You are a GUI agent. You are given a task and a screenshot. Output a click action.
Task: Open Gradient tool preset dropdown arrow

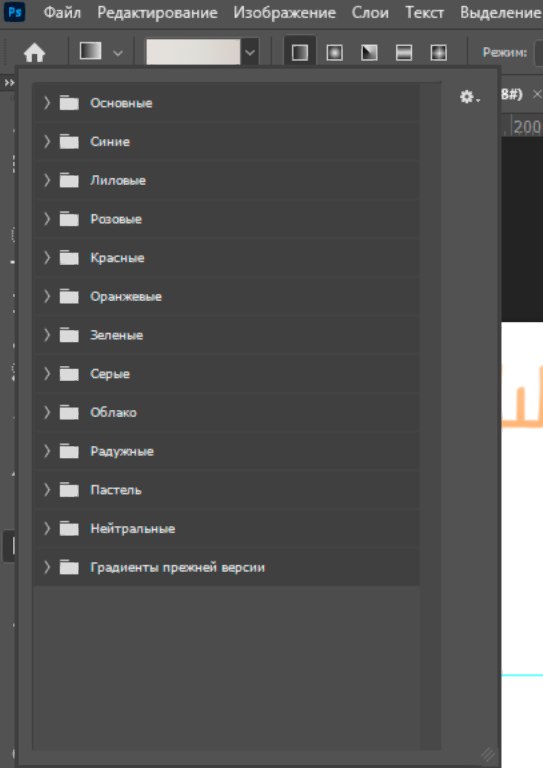point(118,52)
